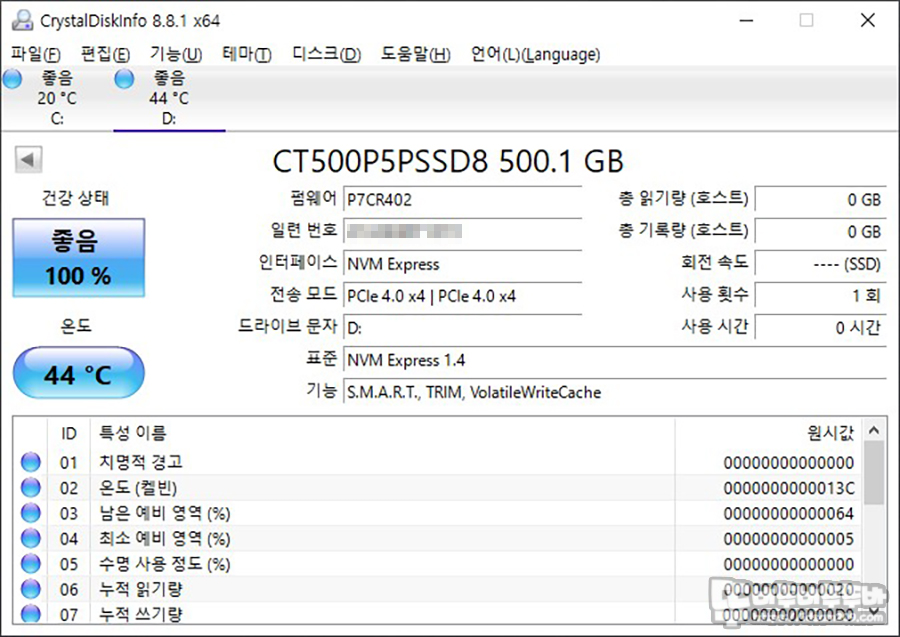Close the CrystalDiskInfo window
Image resolution: width=900 pixels, height=637 pixels.
point(868,21)
